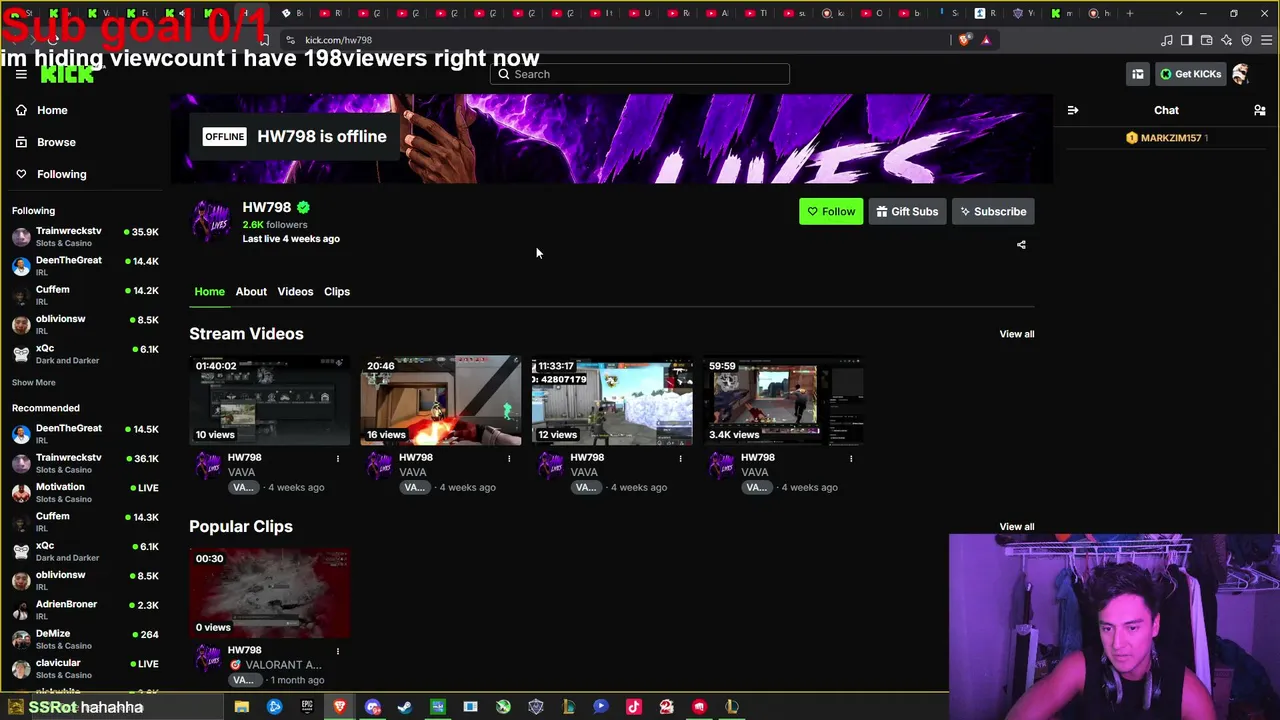The image size is (1280, 720).
Task: Open Steam from the taskbar
Action: pos(405,707)
